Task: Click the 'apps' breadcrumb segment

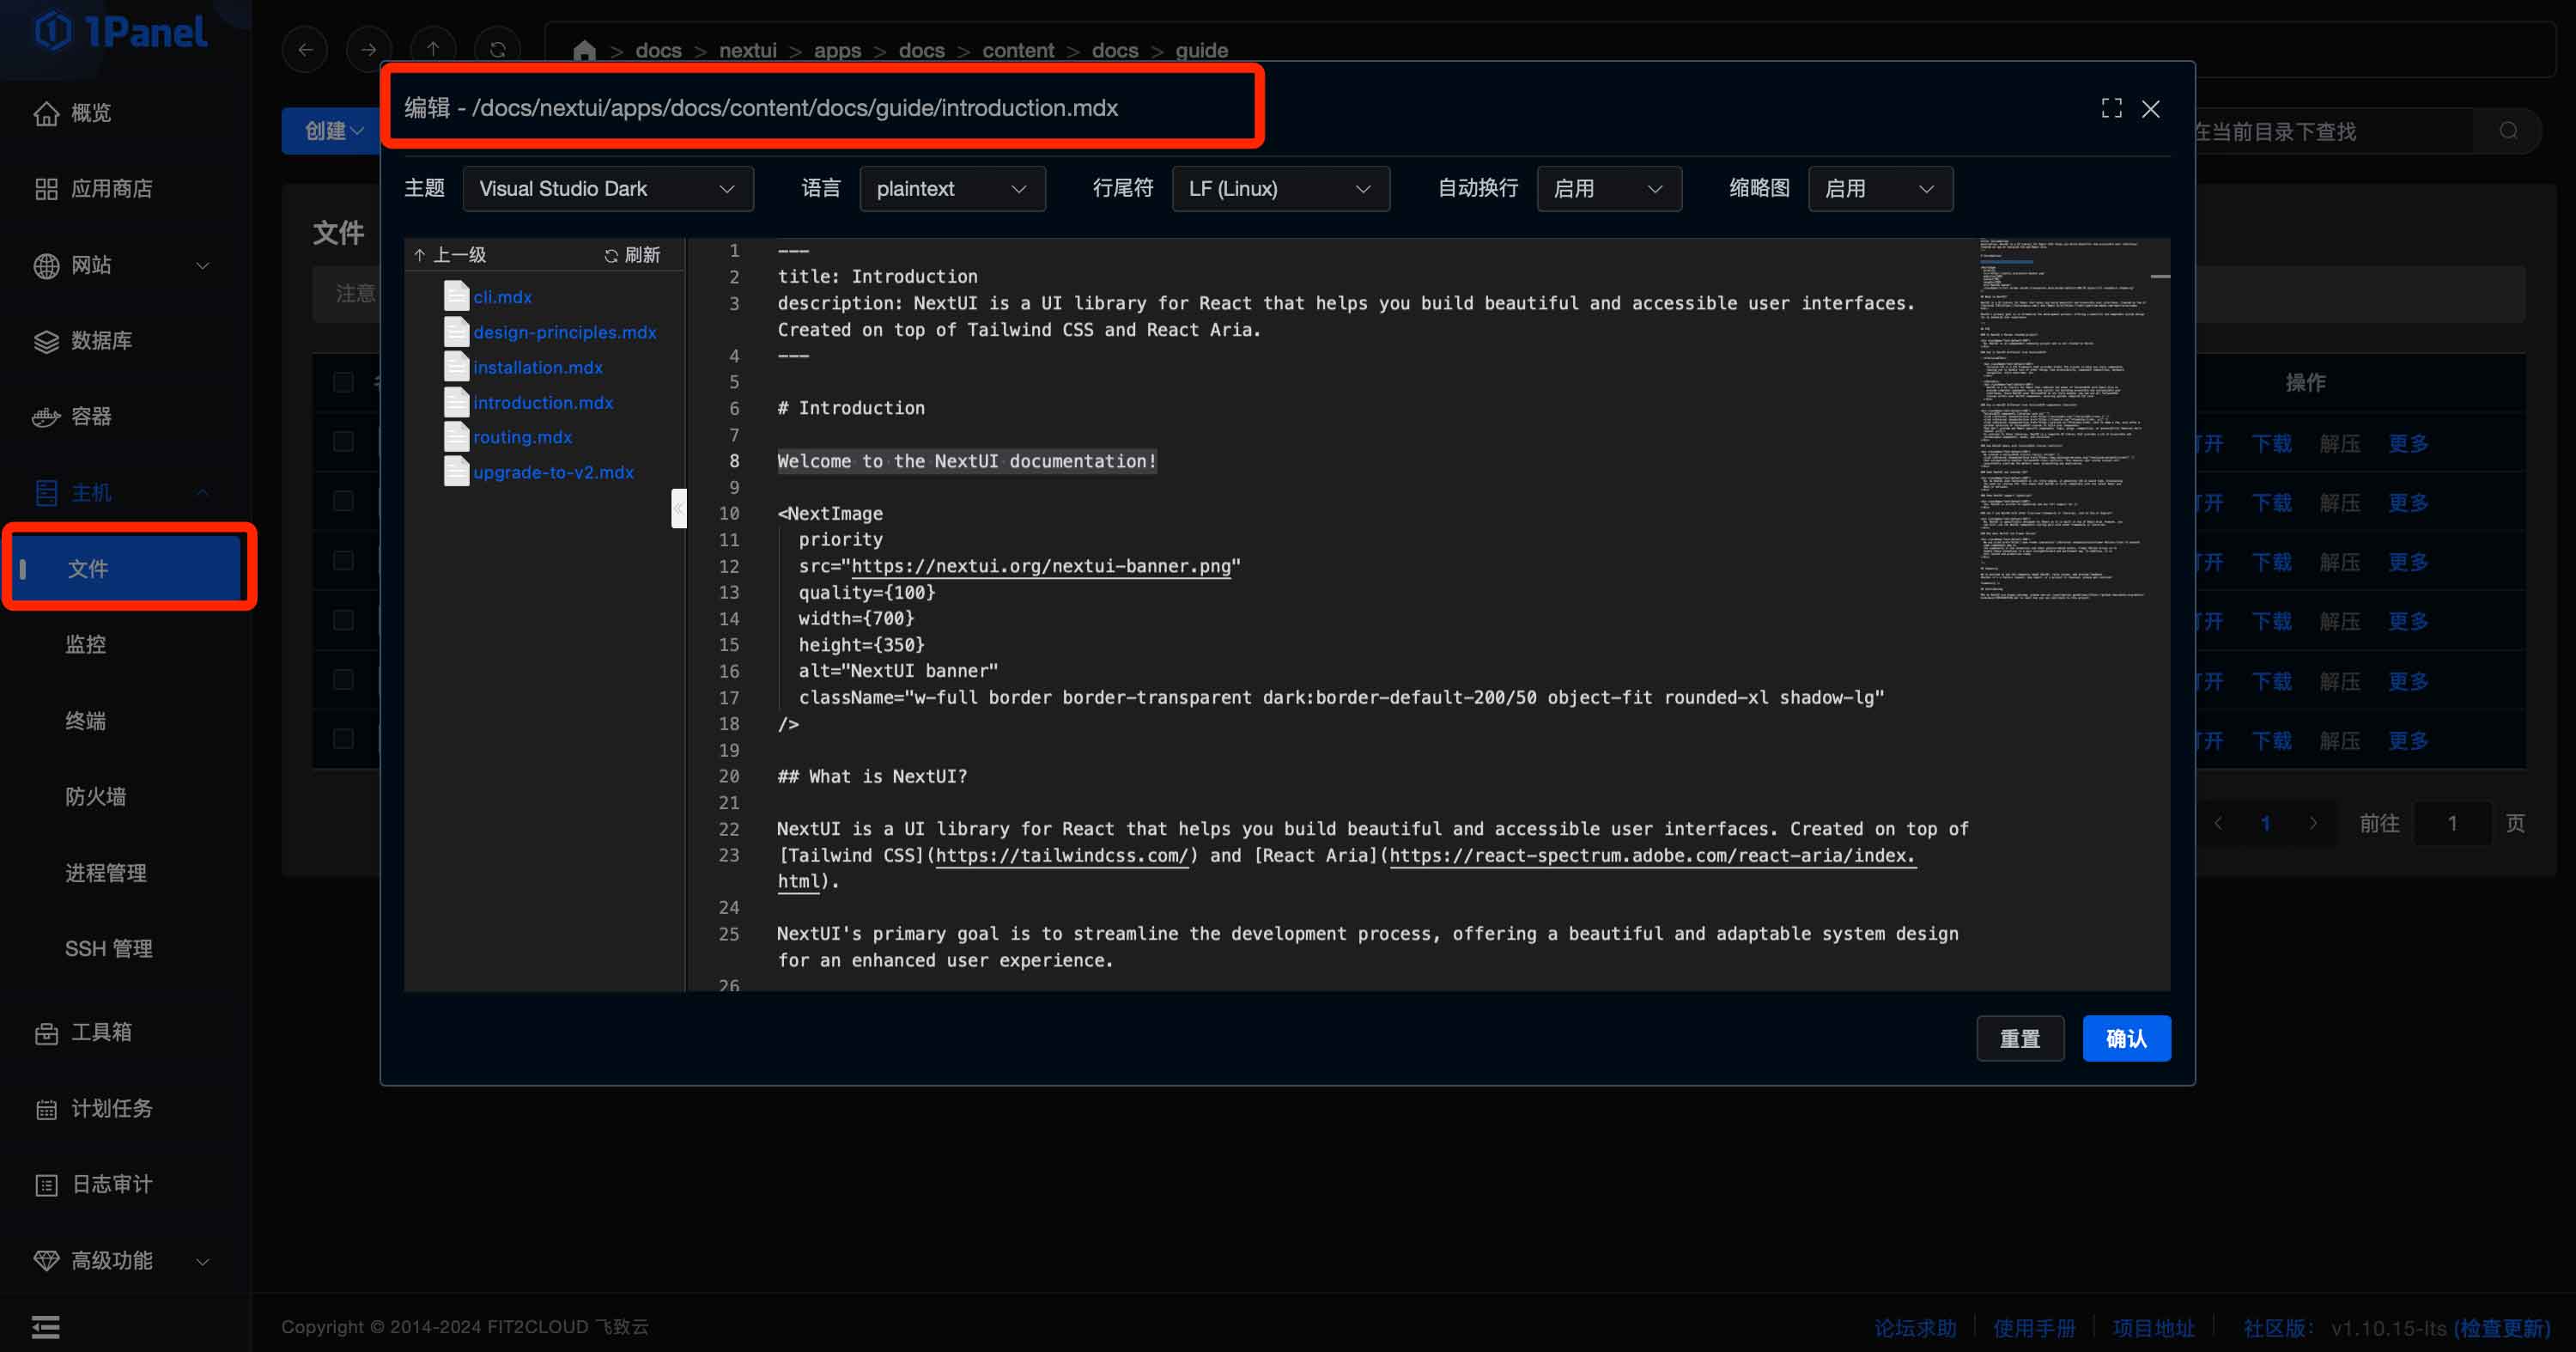Action: click(837, 50)
